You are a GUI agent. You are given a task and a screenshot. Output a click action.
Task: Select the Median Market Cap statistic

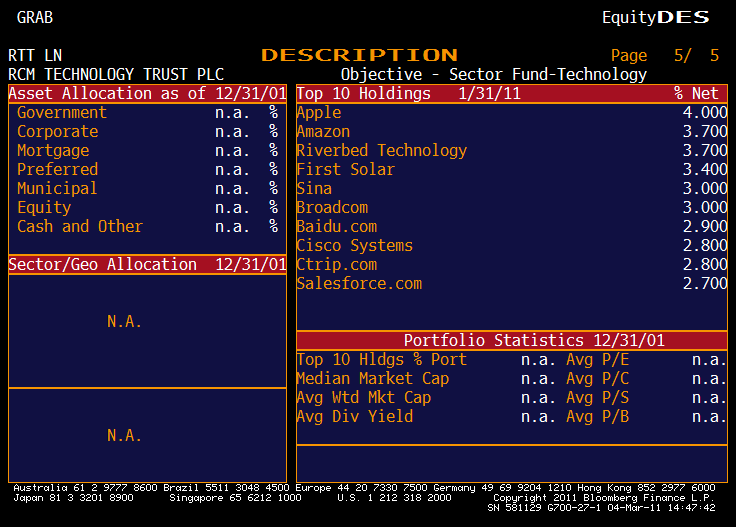pyautogui.click(x=372, y=379)
